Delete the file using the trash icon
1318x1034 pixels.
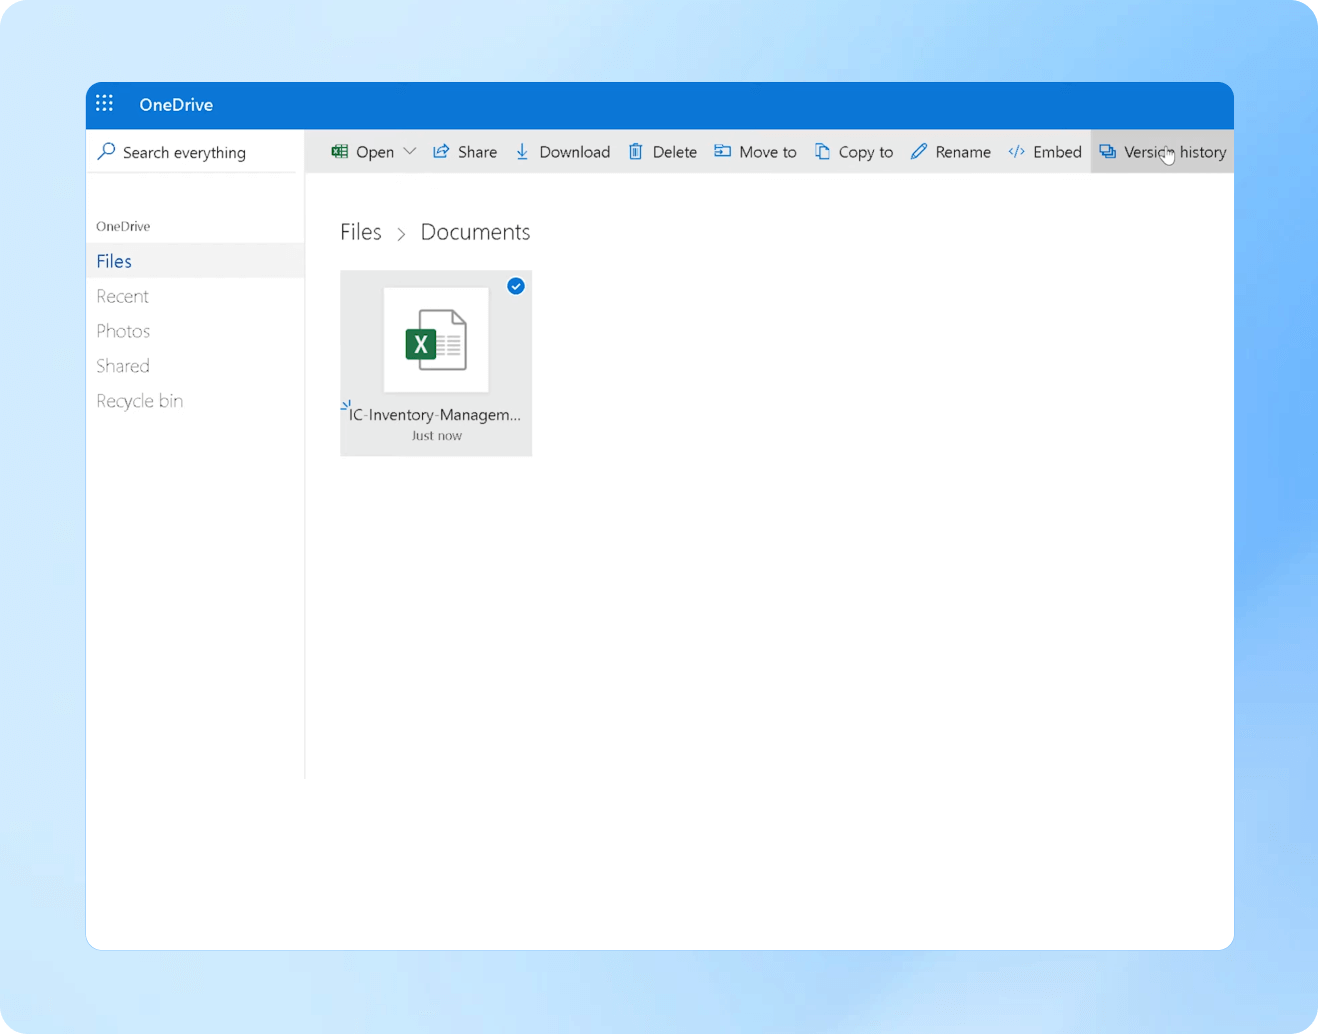(x=637, y=151)
